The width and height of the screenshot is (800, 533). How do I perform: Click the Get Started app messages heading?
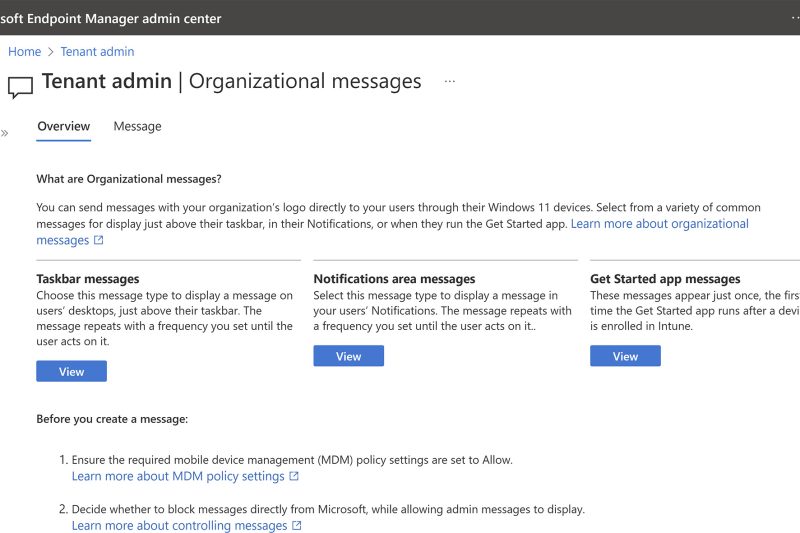[x=665, y=279]
